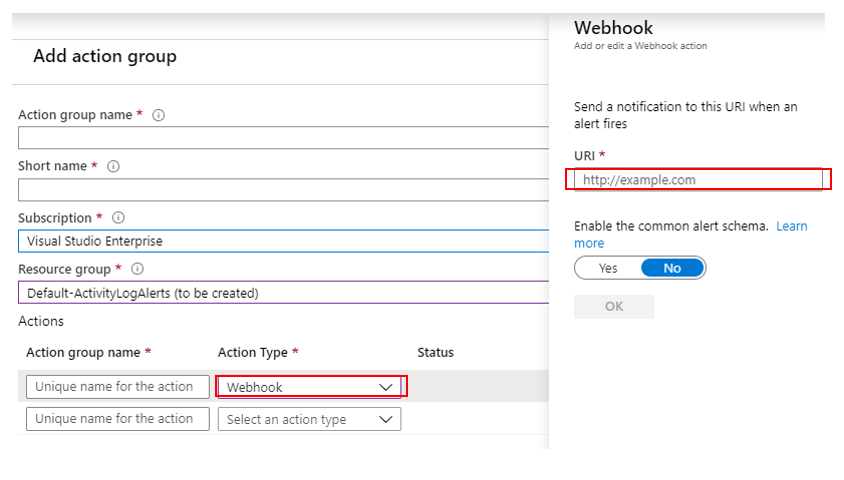This screenshot has width=844, height=480.
Task: Click the OK button in Webhook panel
Action: click(614, 306)
